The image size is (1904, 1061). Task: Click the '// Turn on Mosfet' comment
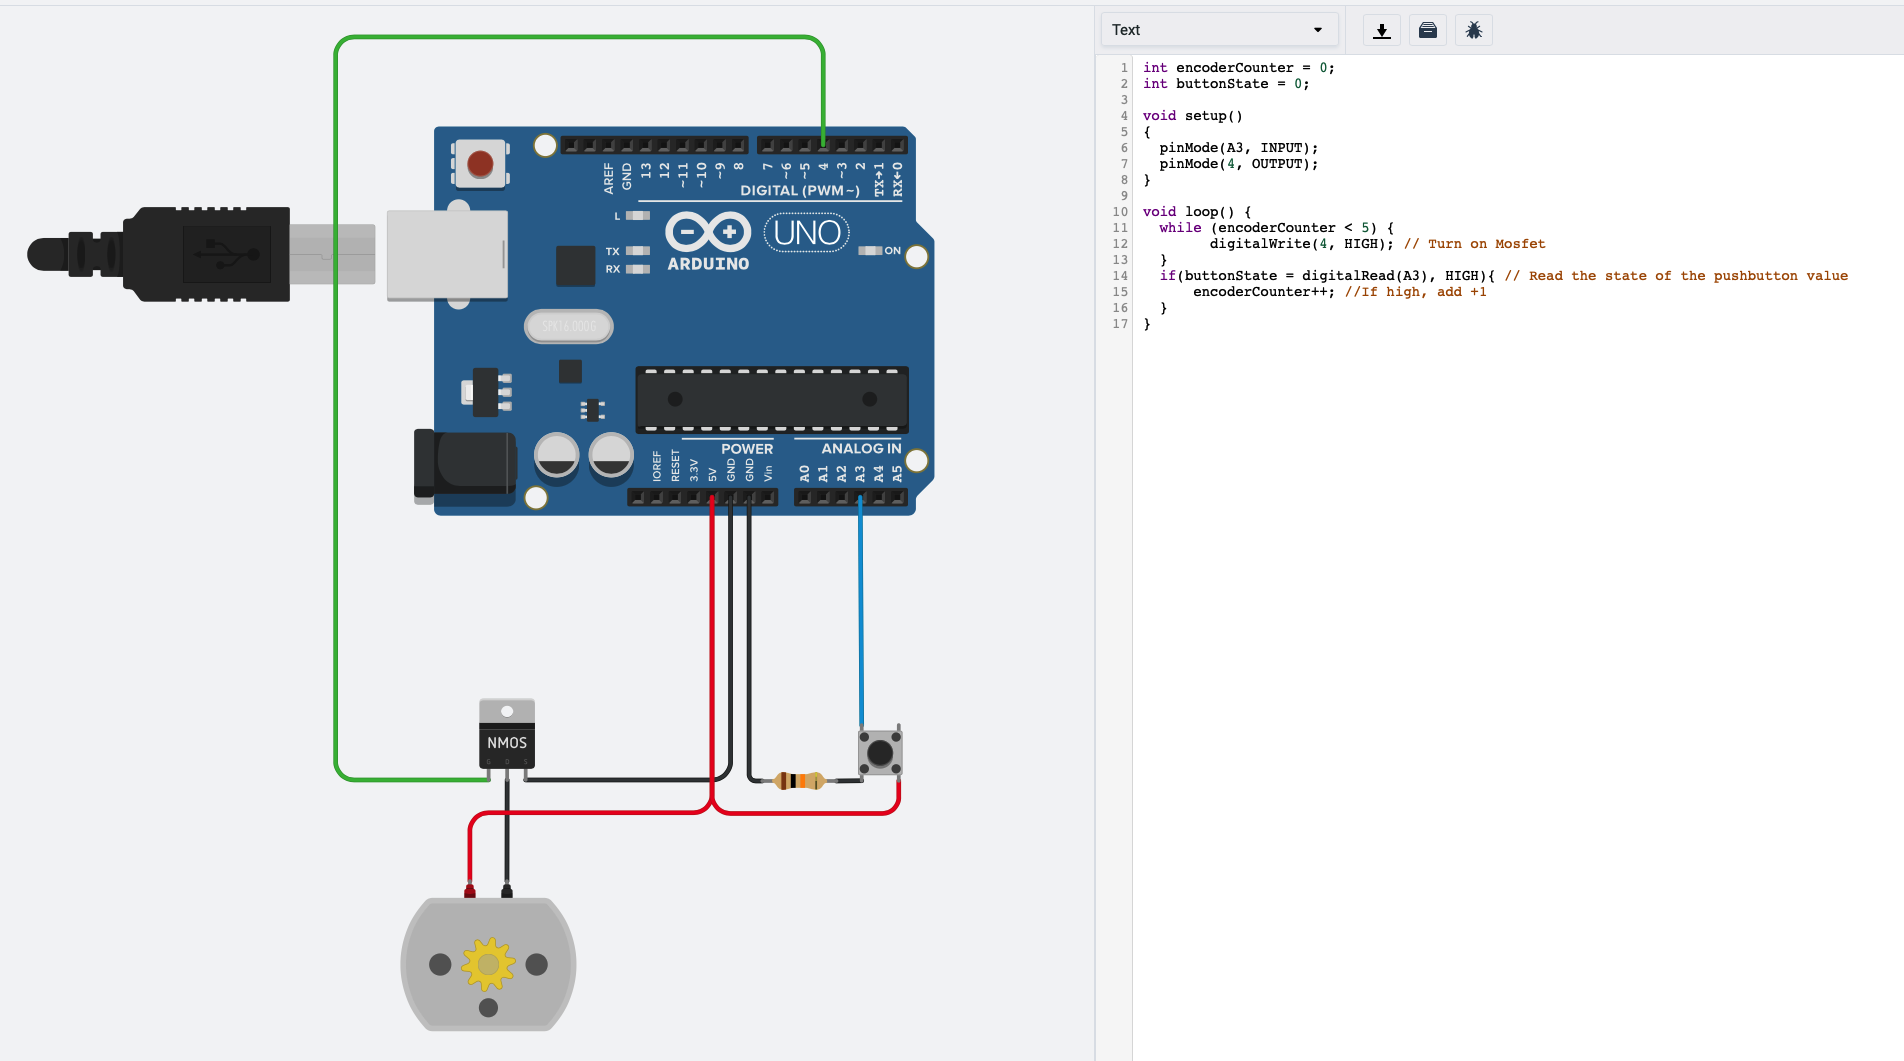[1475, 244]
